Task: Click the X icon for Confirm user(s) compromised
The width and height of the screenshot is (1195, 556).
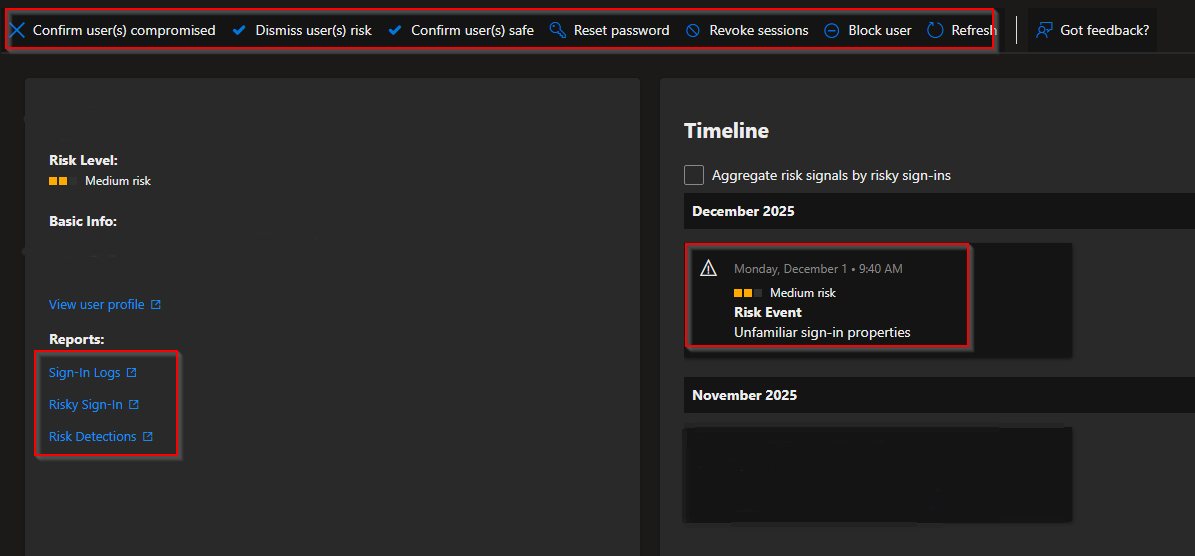Action: 17,30
